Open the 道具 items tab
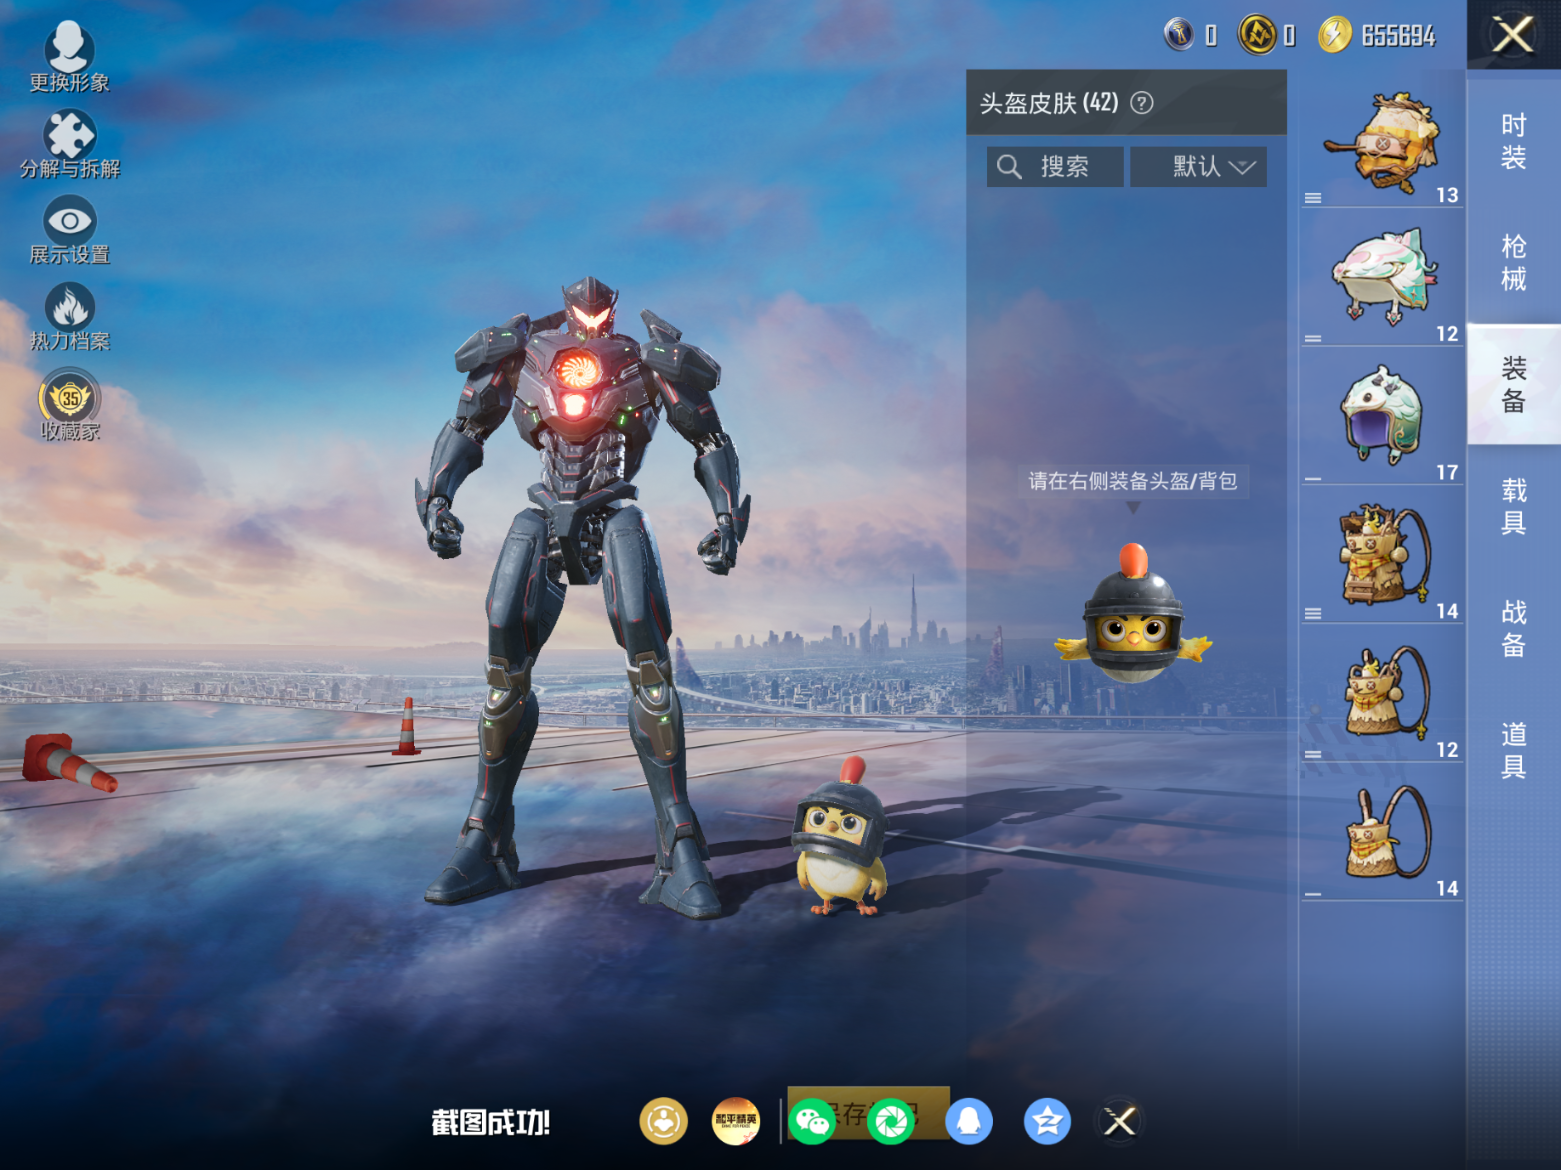1561x1170 pixels. [1513, 750]
